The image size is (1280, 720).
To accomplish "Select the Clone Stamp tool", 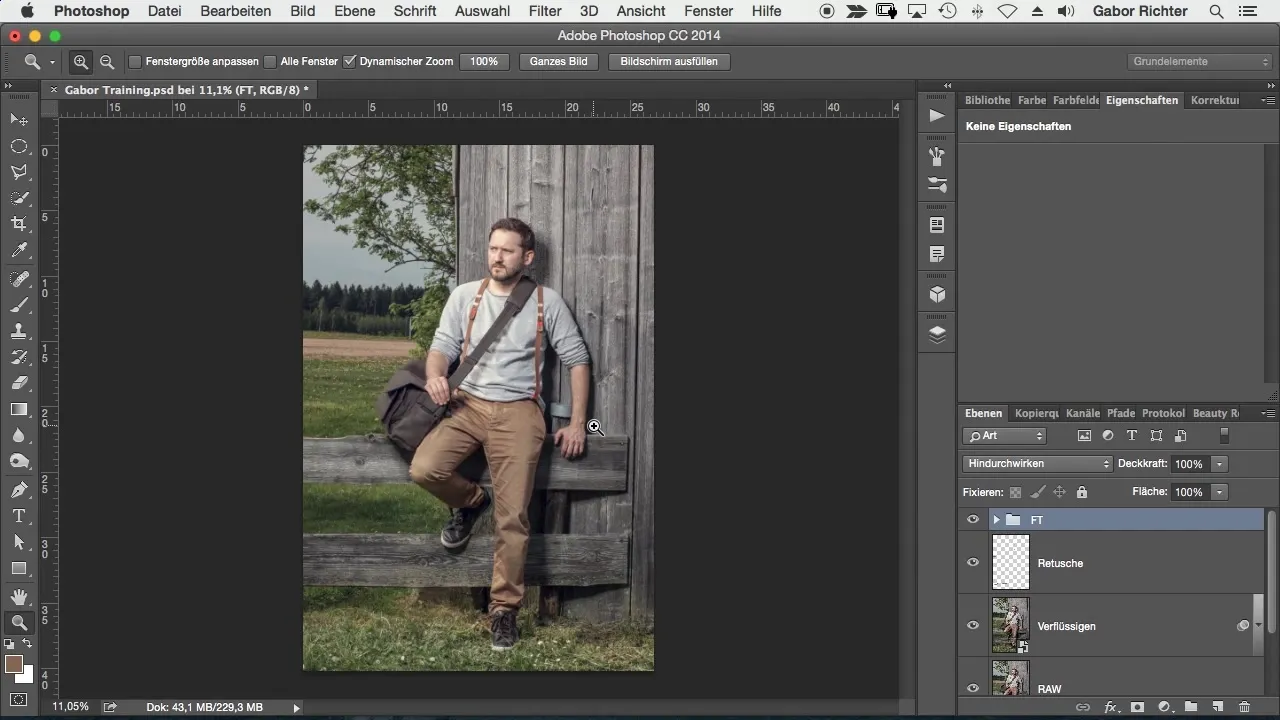I will (19, 331).
